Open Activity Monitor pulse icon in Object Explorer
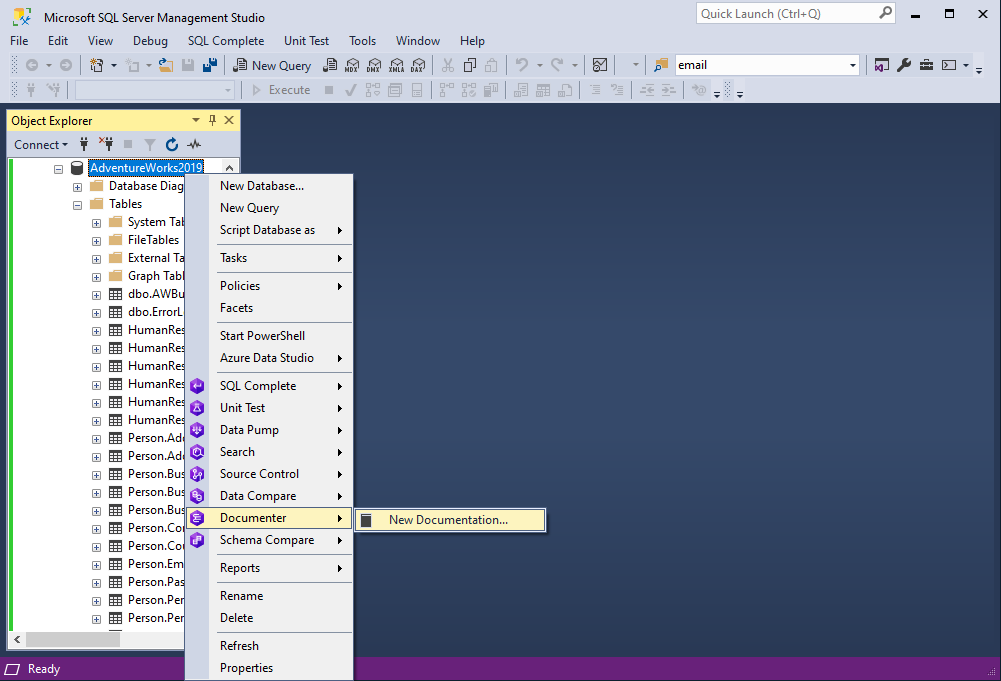The image size is (1001, 681). pos(194,144)
